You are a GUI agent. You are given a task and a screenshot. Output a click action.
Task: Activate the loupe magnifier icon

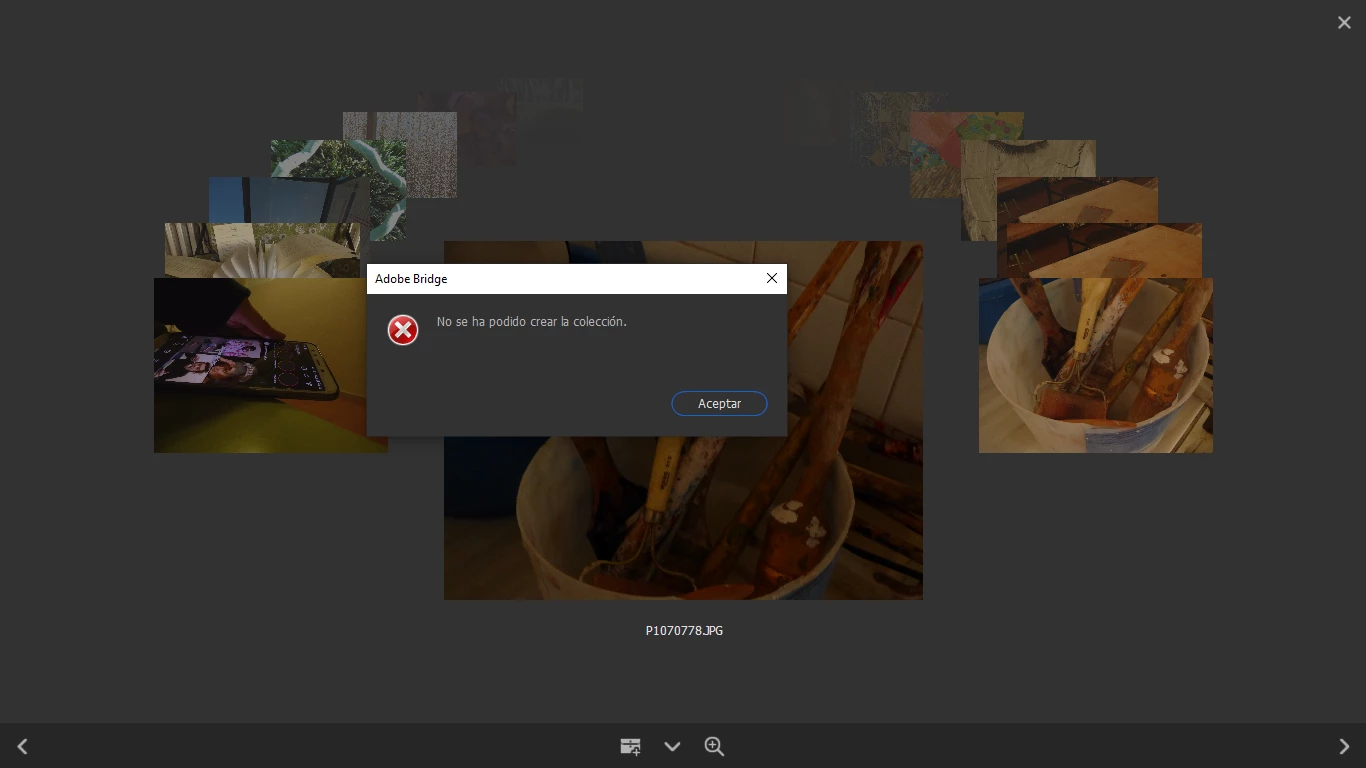coord(714,746)
